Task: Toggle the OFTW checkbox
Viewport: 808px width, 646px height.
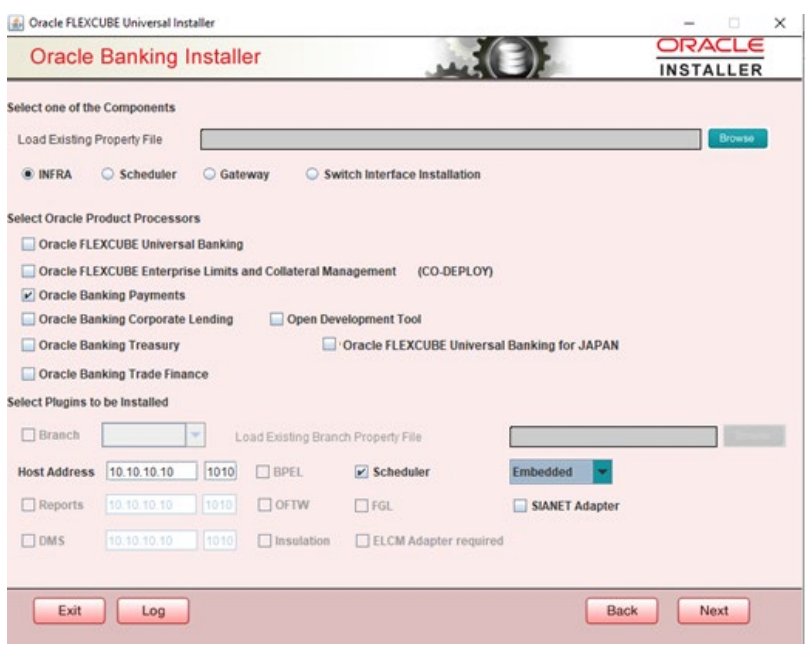Action: (264, 505)
